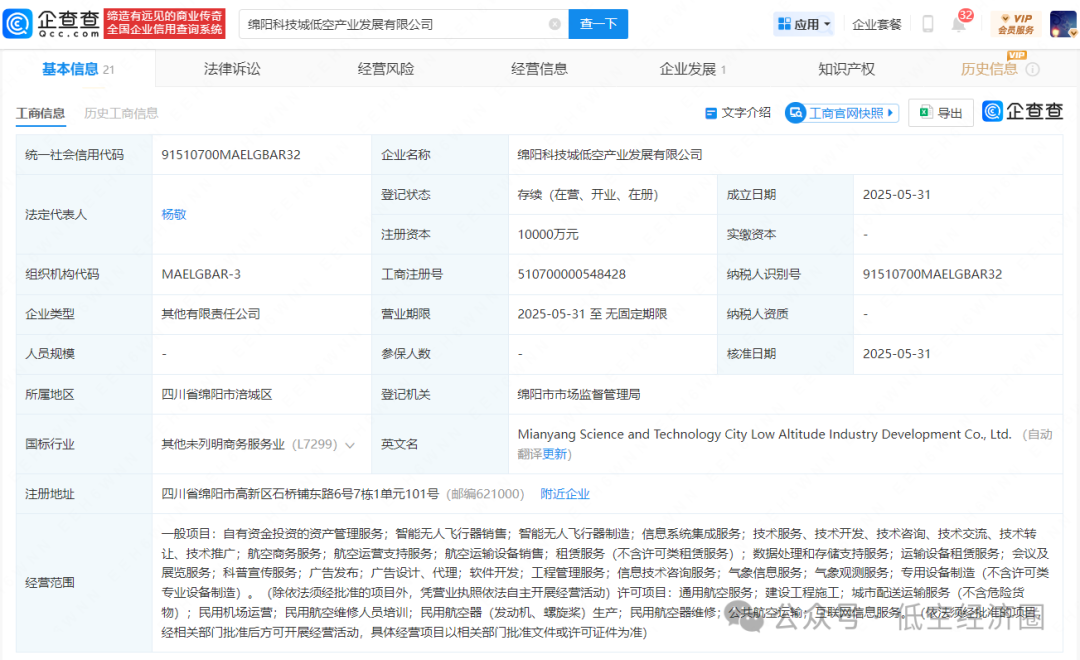1080x660 pixels.
Task: Open legal representative 杨敬 link
Action: coord(174,214)
